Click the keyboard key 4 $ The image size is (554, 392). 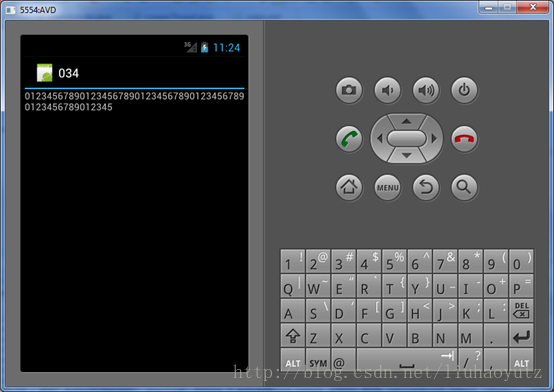(x=369, y=261)
